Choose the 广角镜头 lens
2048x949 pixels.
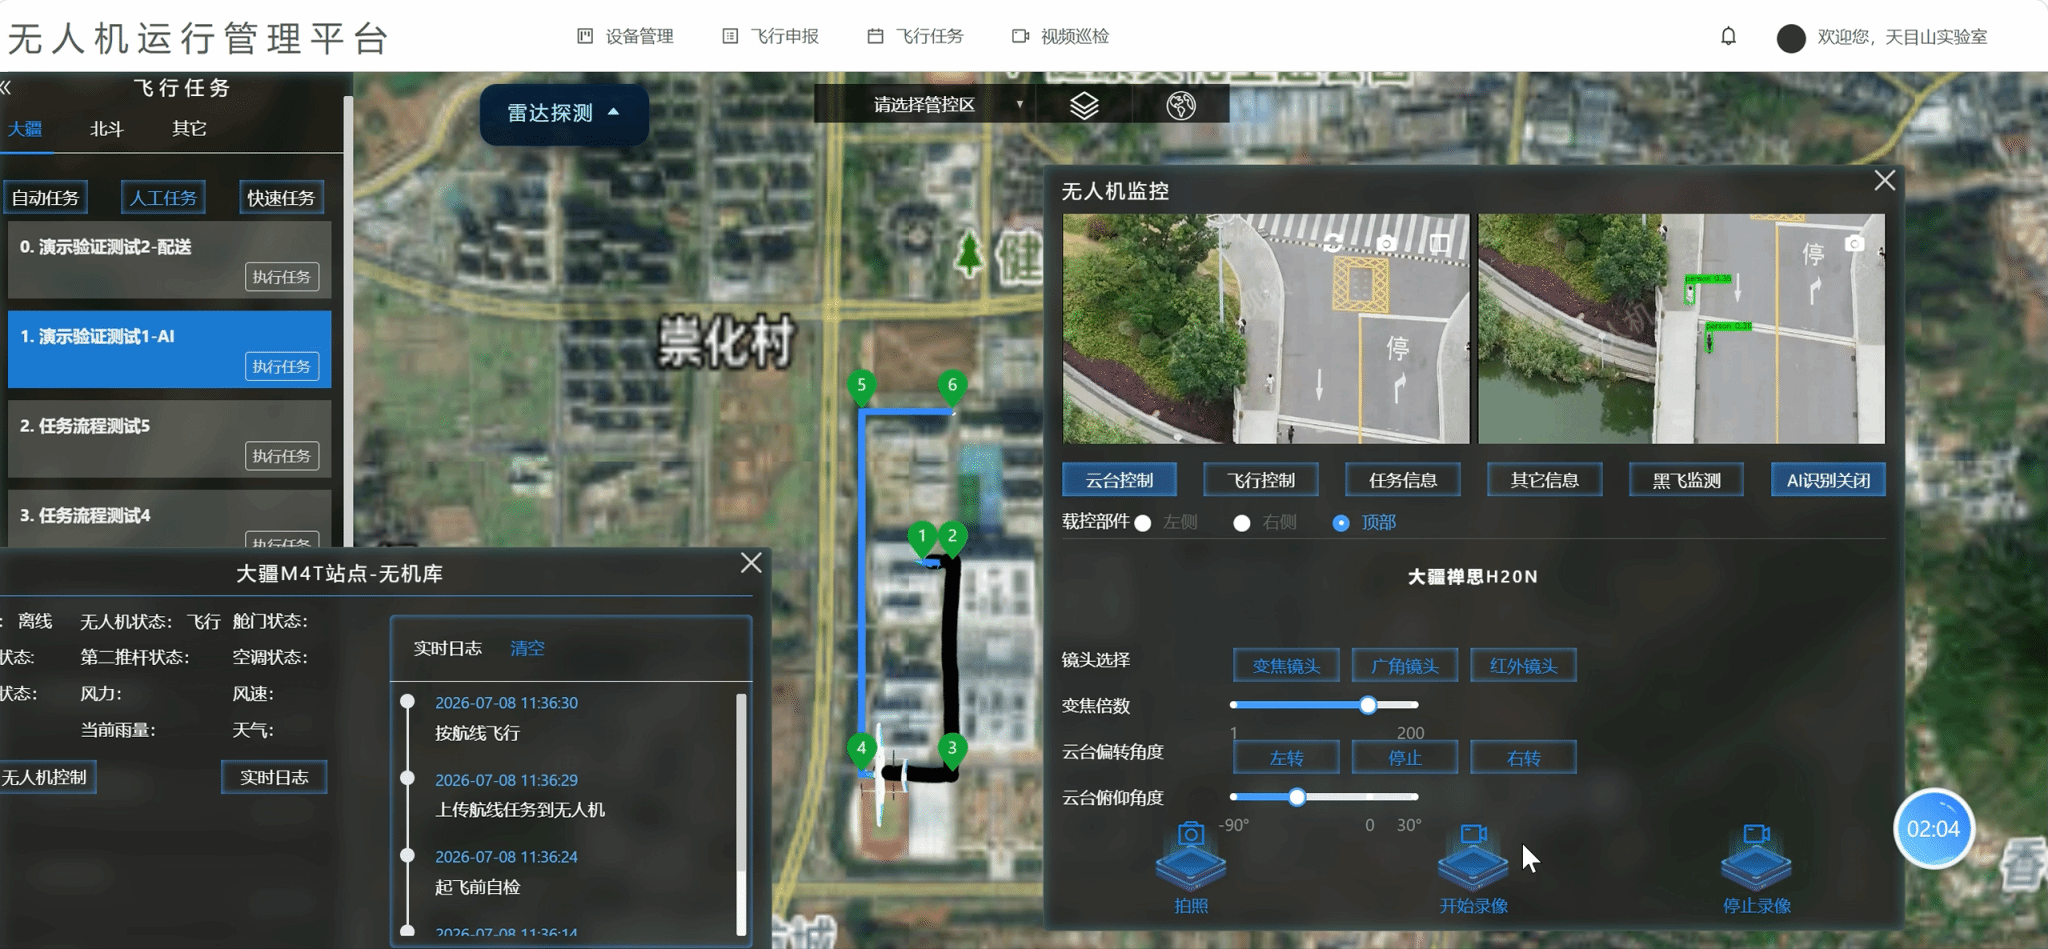point(1405,666)
